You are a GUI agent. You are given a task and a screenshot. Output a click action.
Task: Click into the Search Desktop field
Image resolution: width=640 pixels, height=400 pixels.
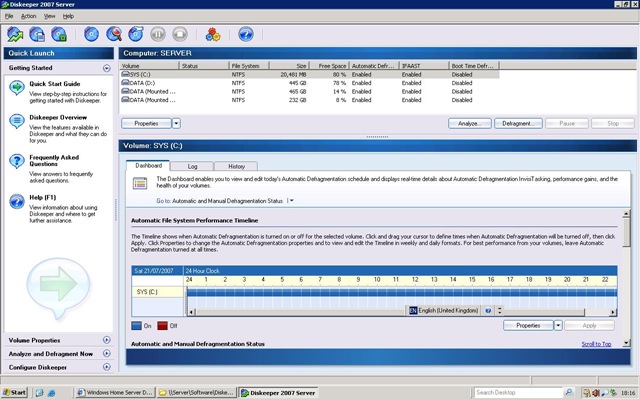coord(518,392)
